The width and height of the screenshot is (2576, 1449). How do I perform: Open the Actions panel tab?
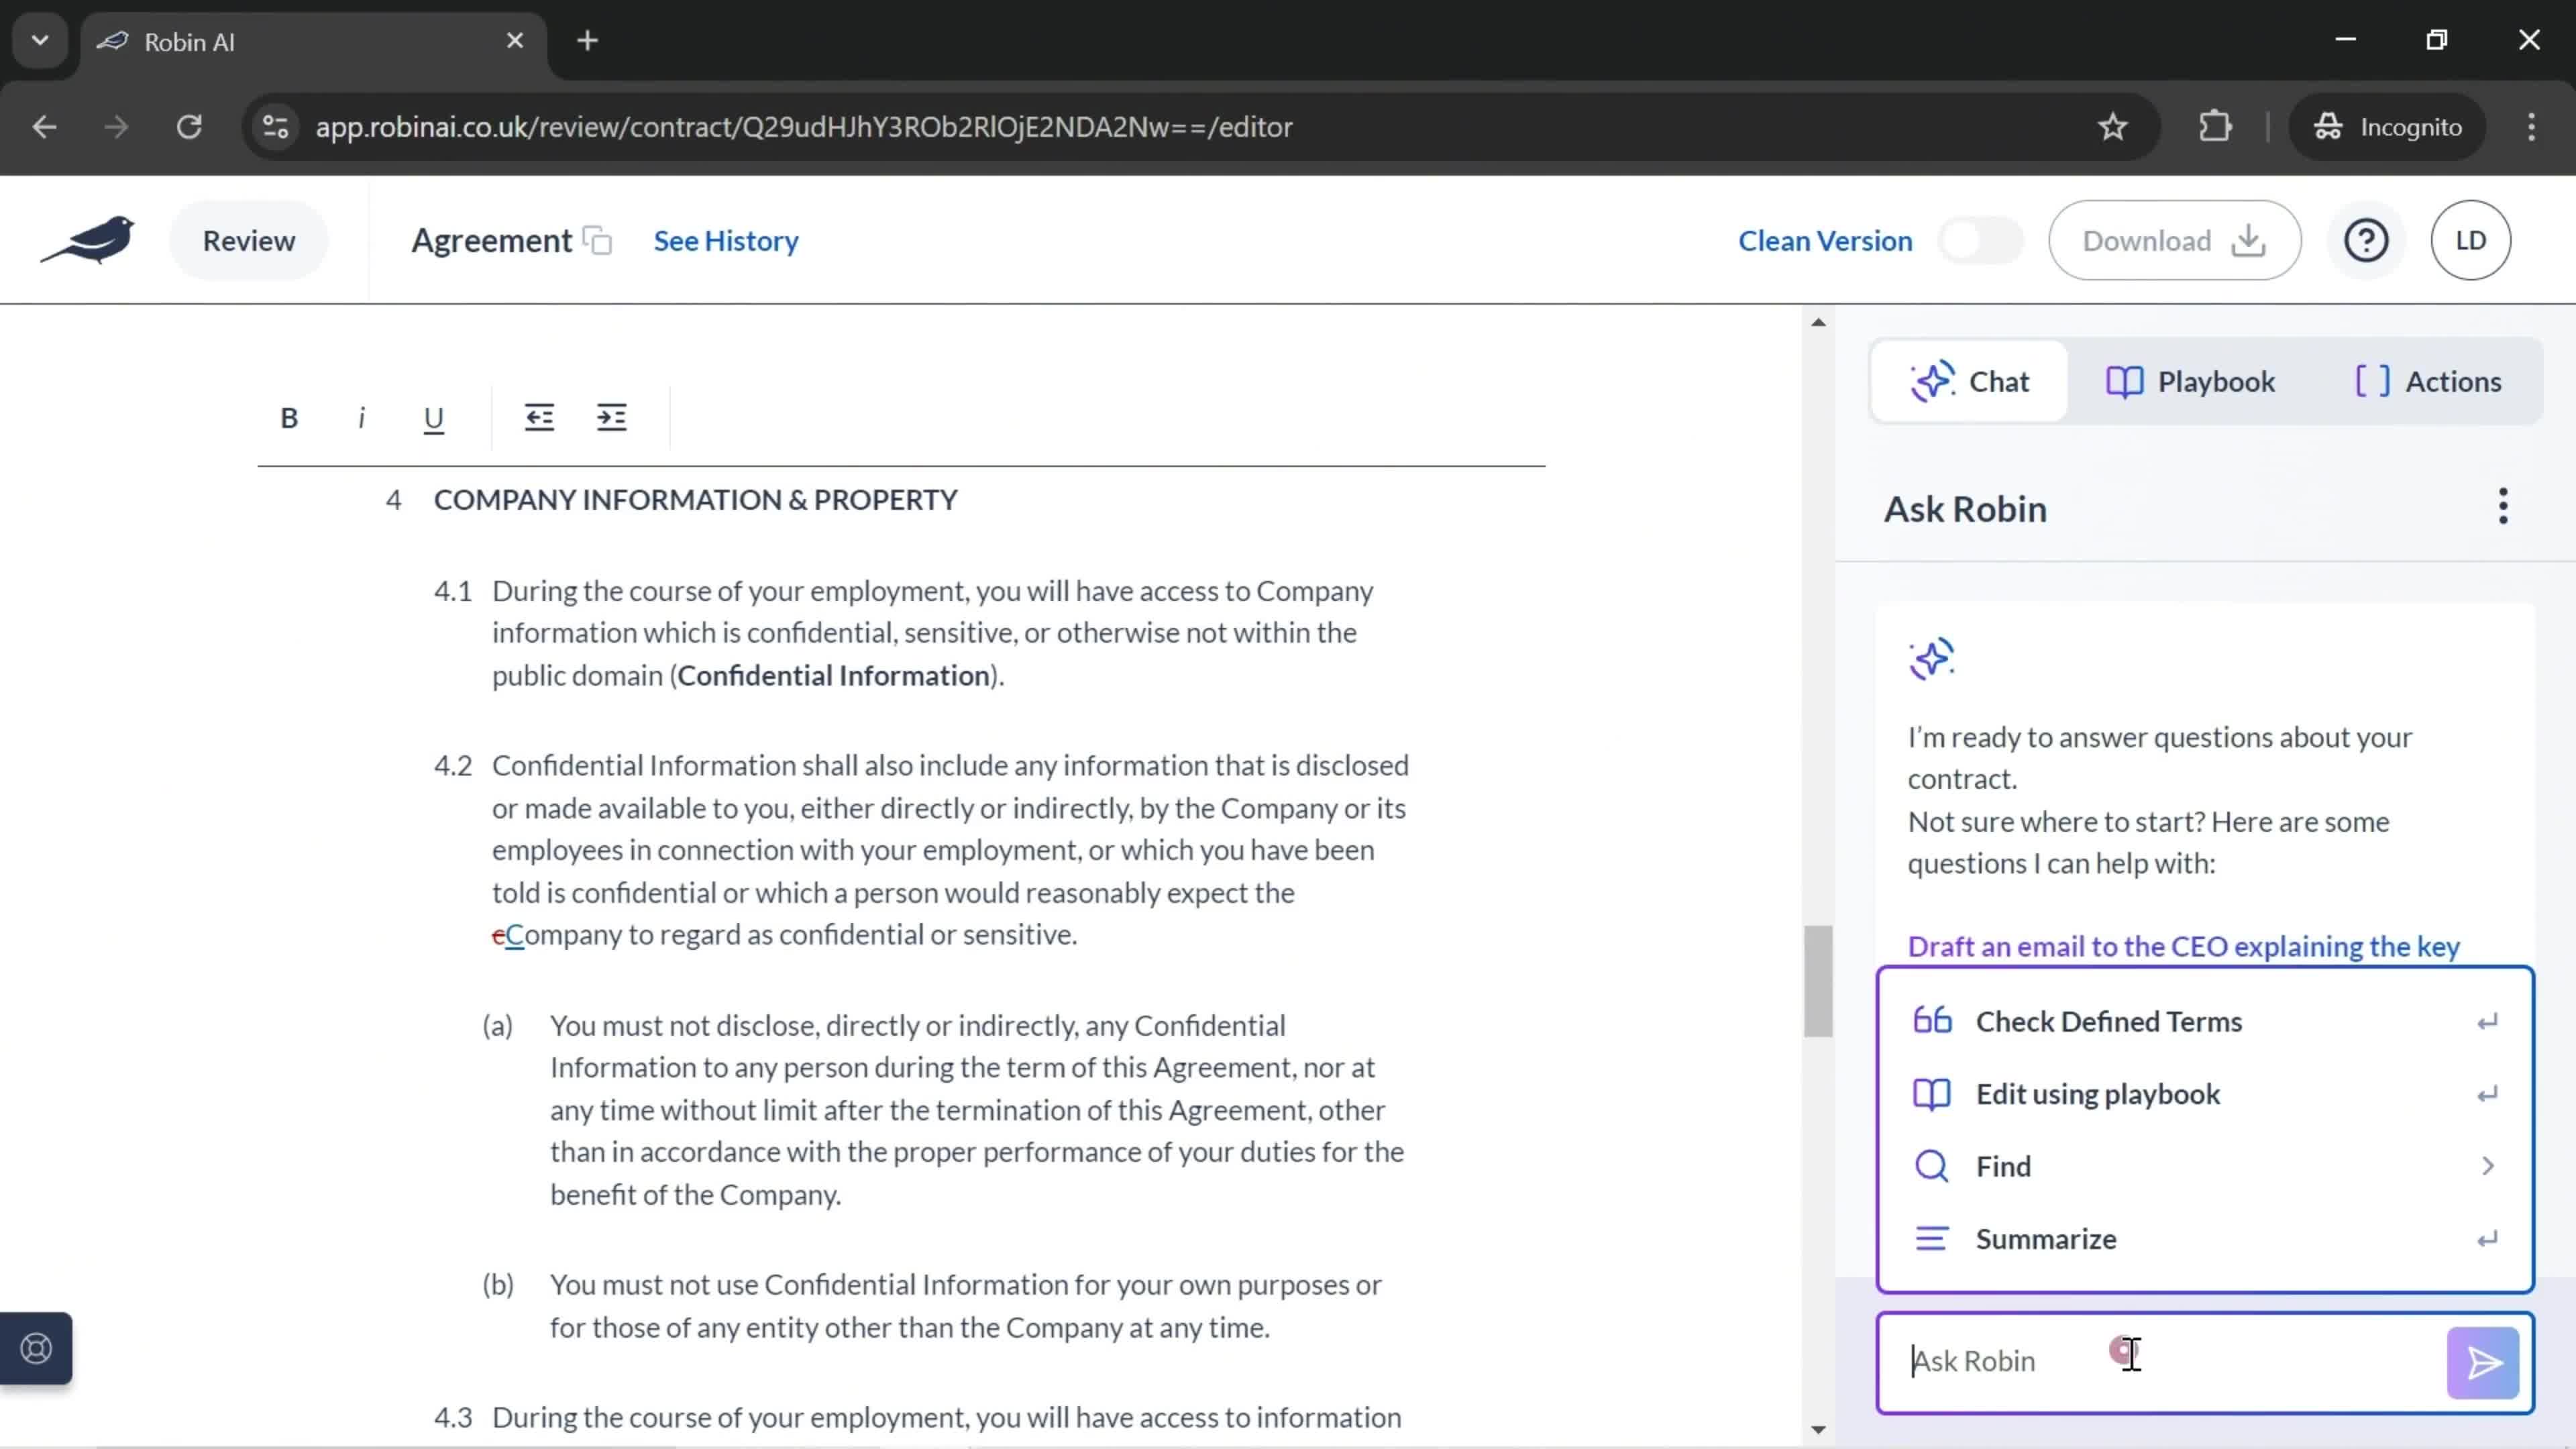pyautogui.click(x=2431, y=380)
